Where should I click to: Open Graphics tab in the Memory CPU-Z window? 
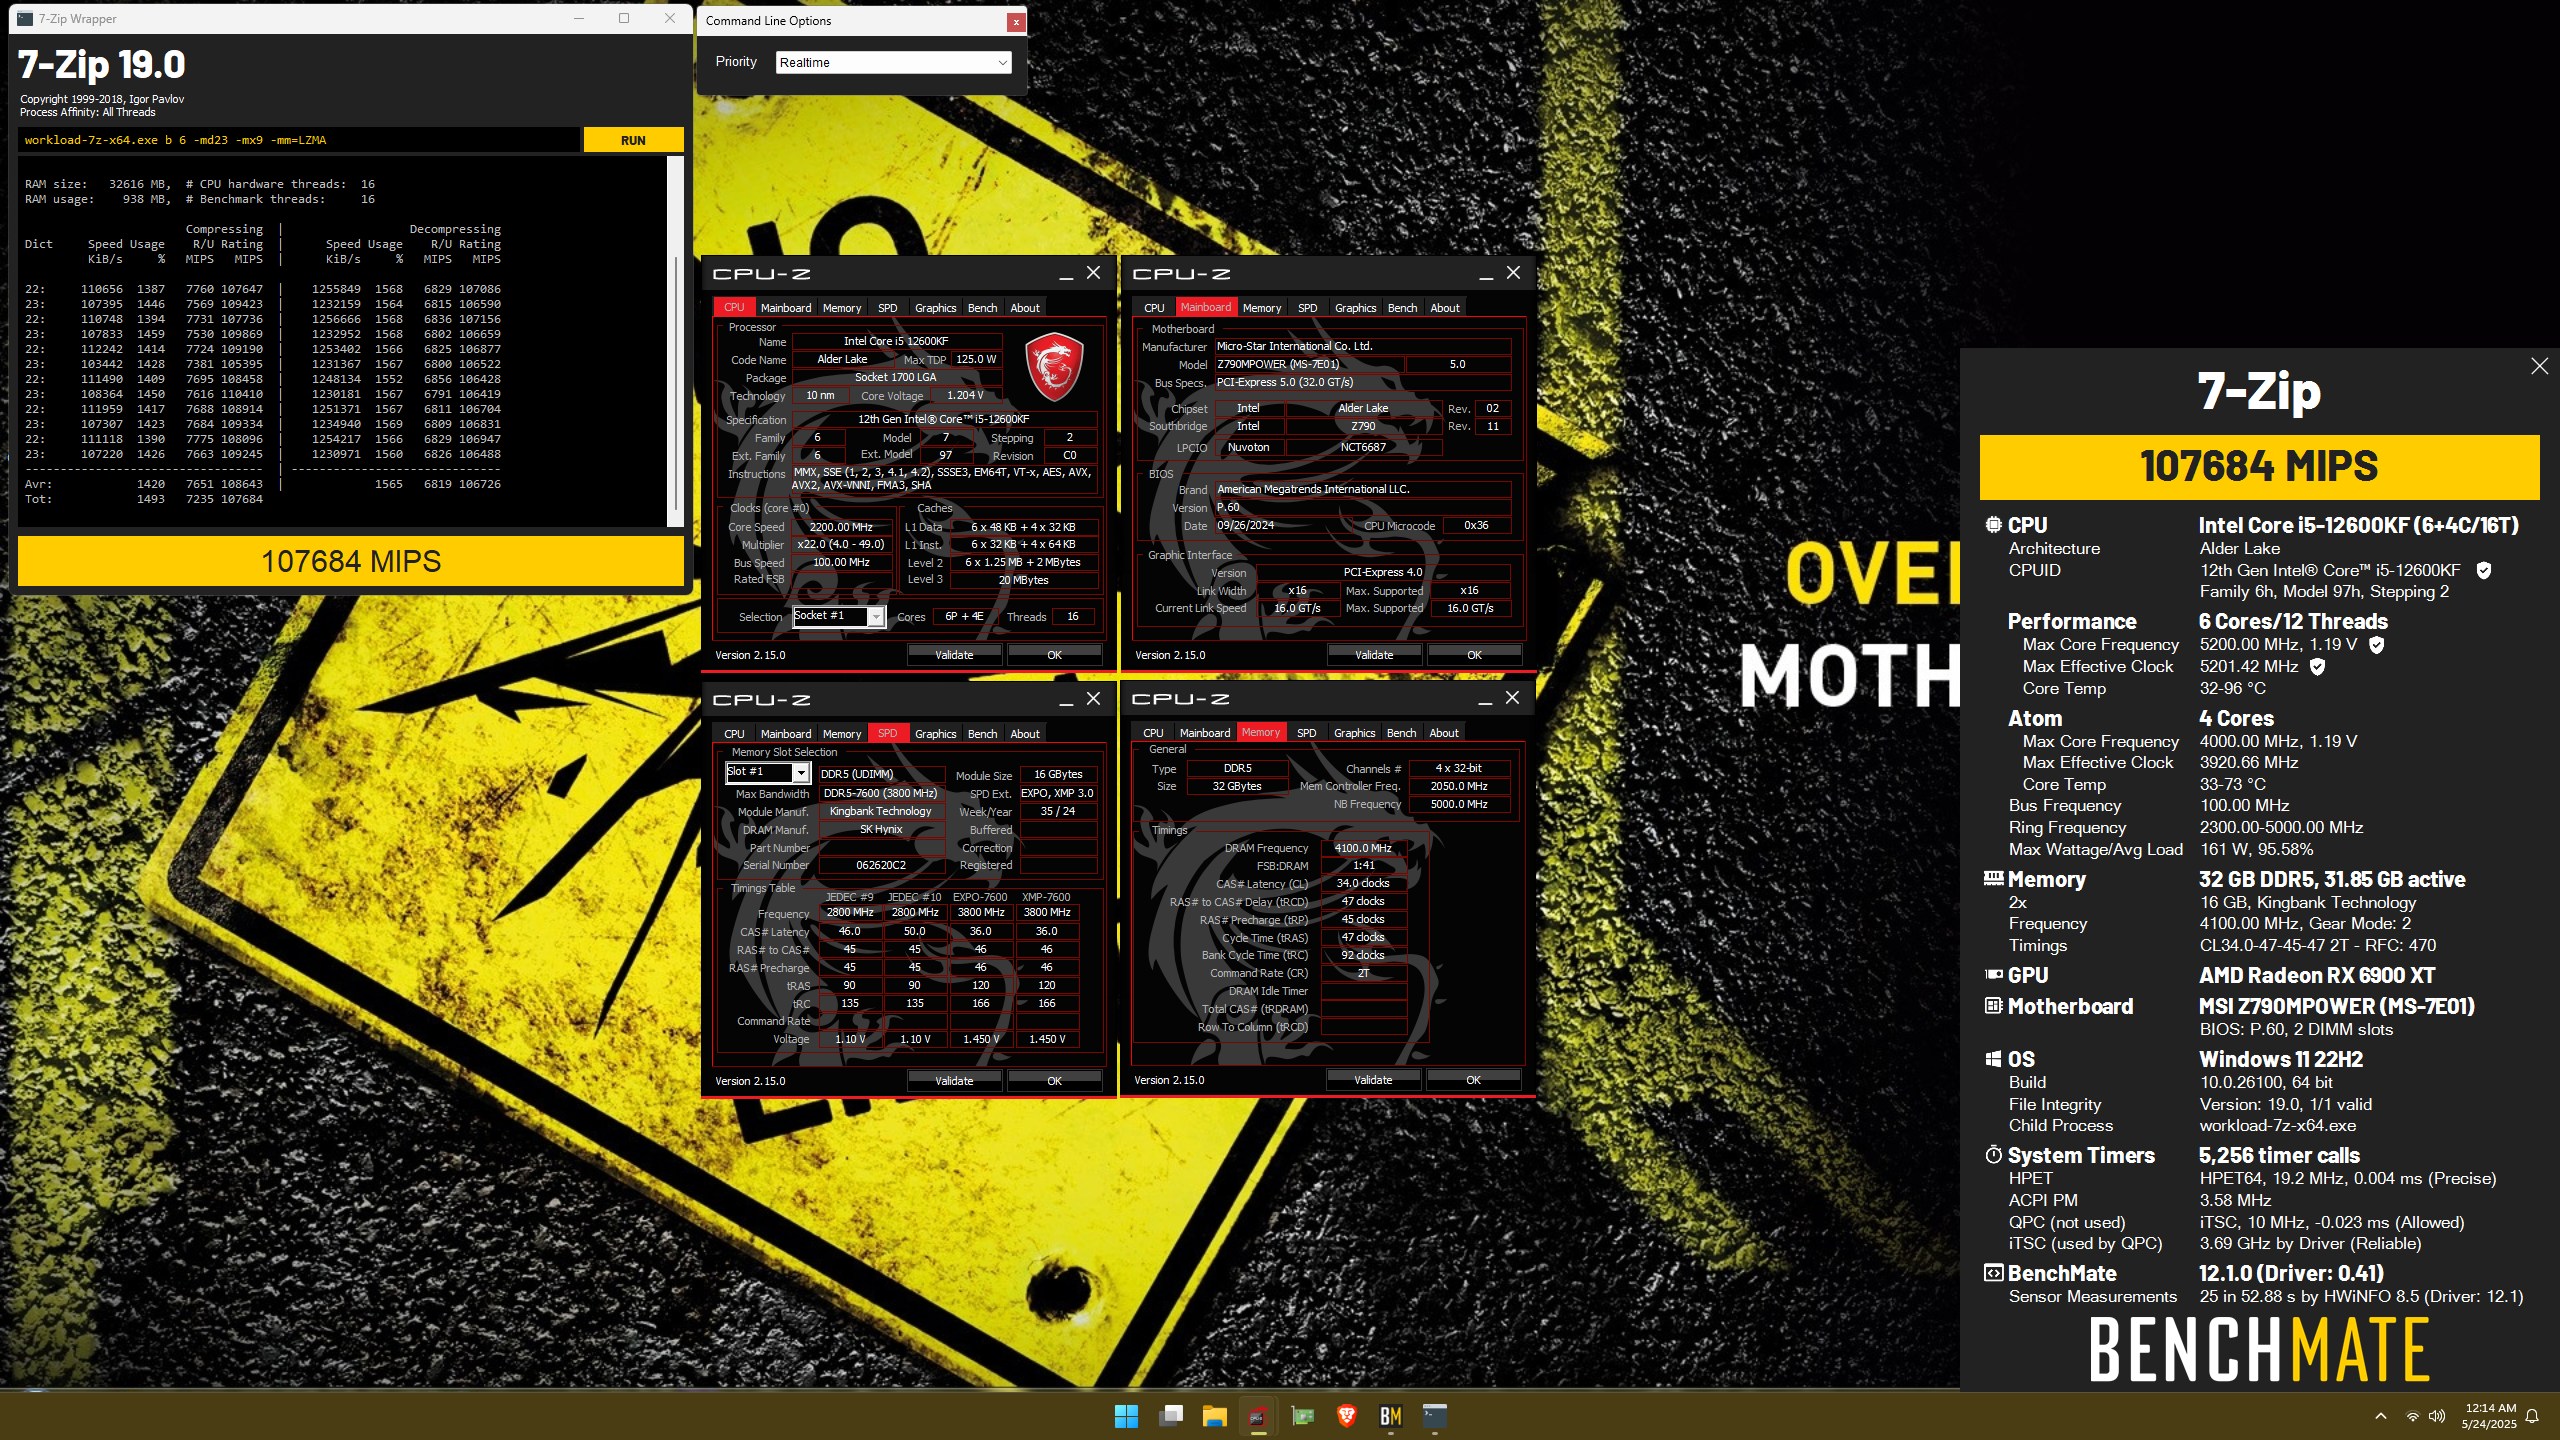coord(1354,733)
